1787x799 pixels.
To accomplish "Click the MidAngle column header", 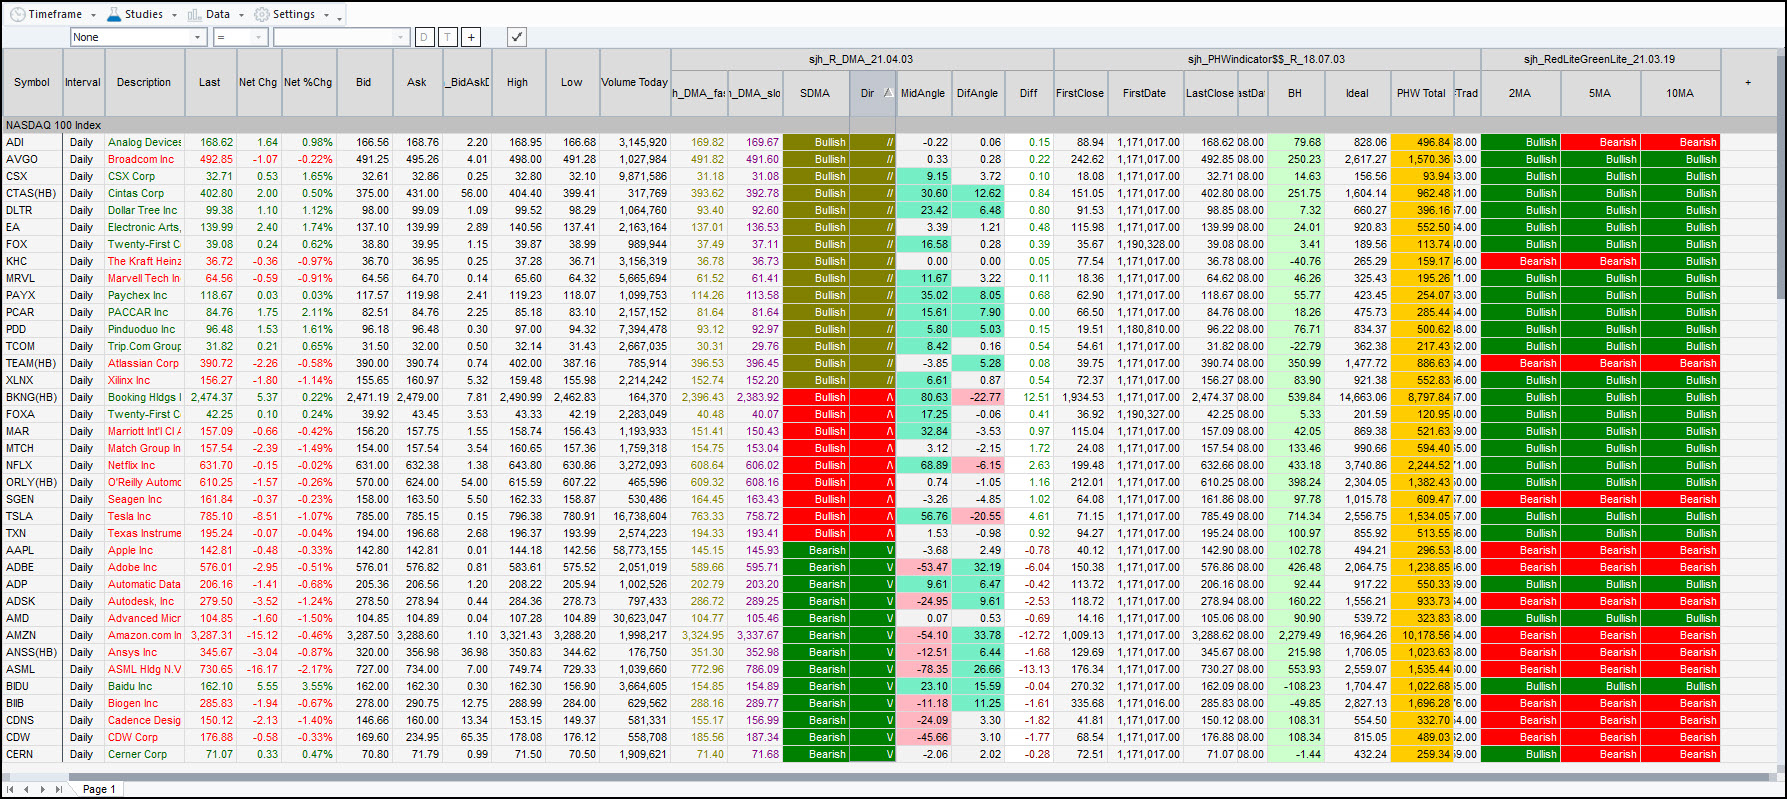I will click(x=923, y=93).
